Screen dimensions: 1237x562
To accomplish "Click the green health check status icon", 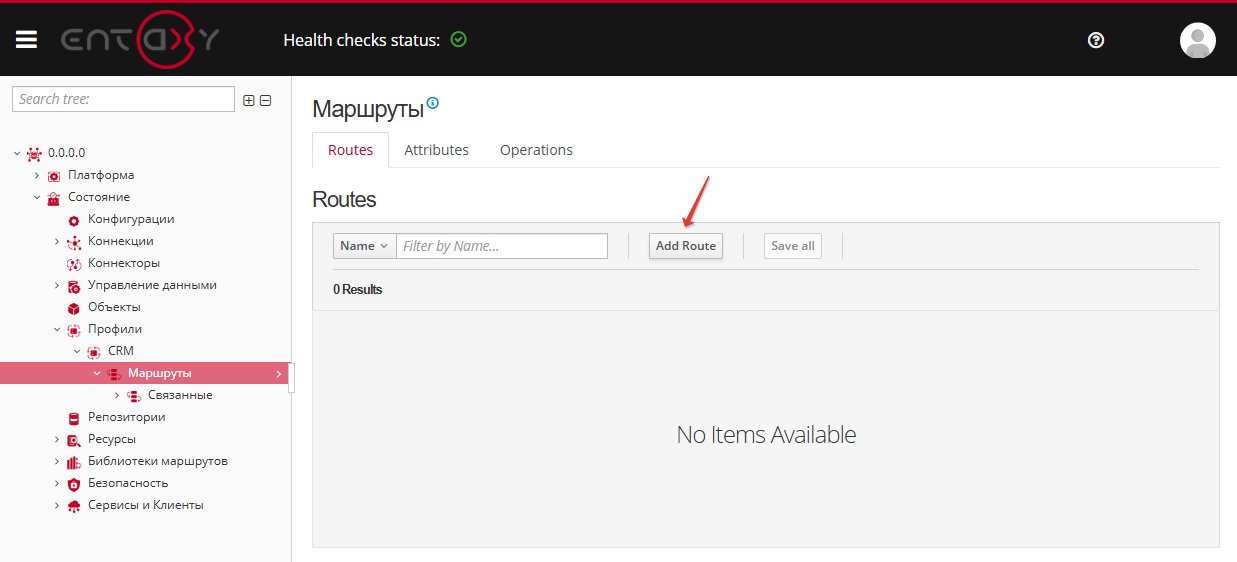I will [458, 40].
